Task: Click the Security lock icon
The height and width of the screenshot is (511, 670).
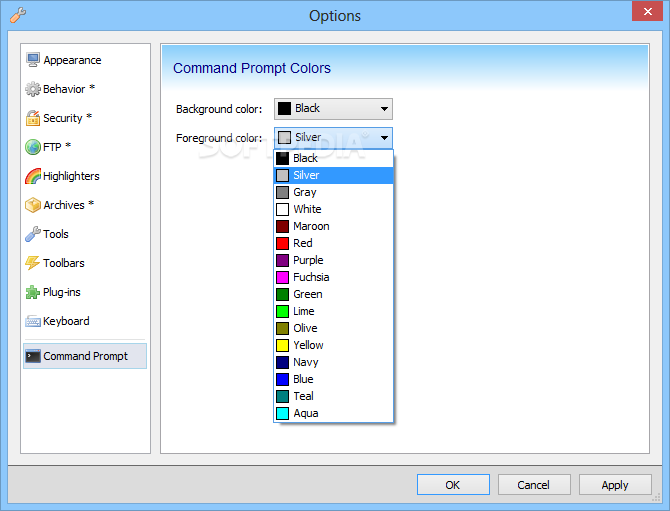Action: (x=33, y=118)
